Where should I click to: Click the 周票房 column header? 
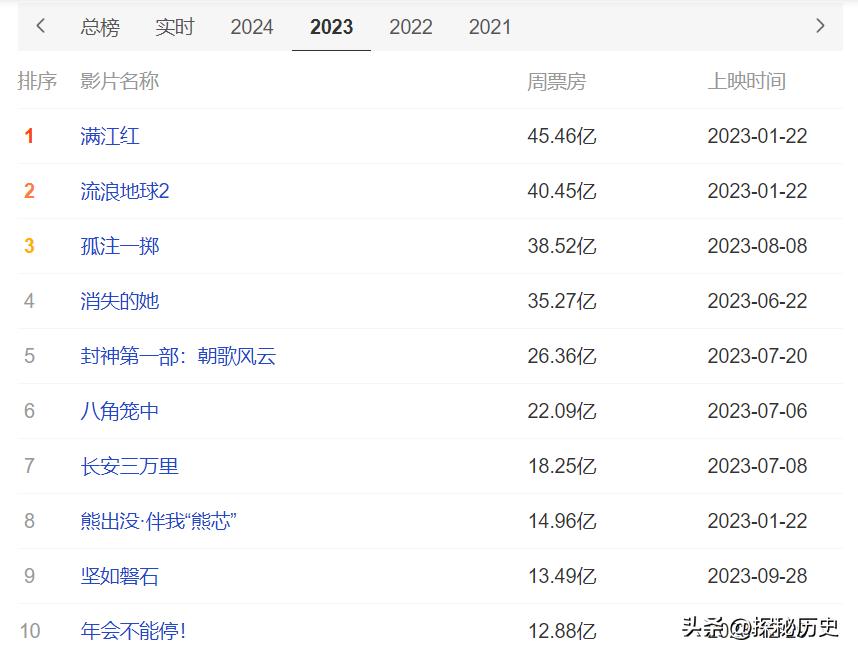tap(556, 82)
